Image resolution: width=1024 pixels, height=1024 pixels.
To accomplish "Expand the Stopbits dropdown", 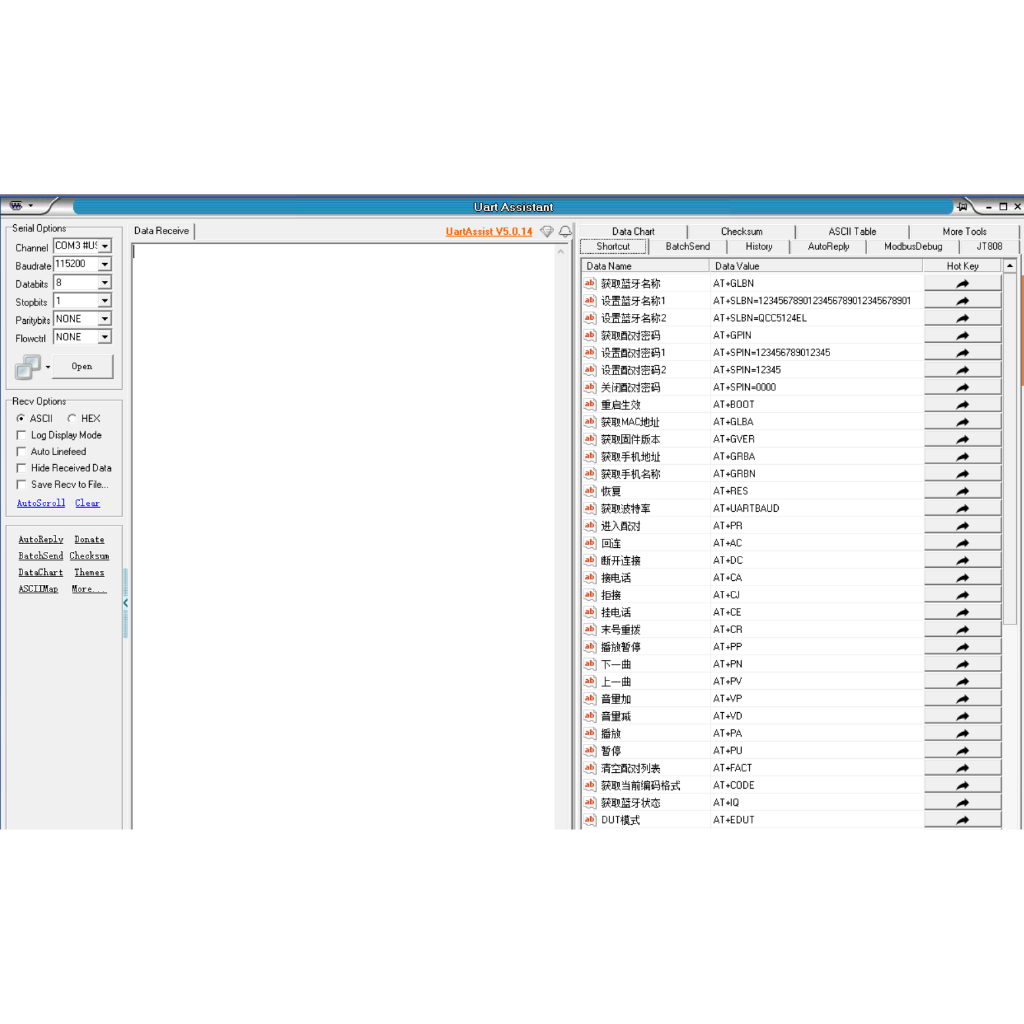I will (104, 300).
